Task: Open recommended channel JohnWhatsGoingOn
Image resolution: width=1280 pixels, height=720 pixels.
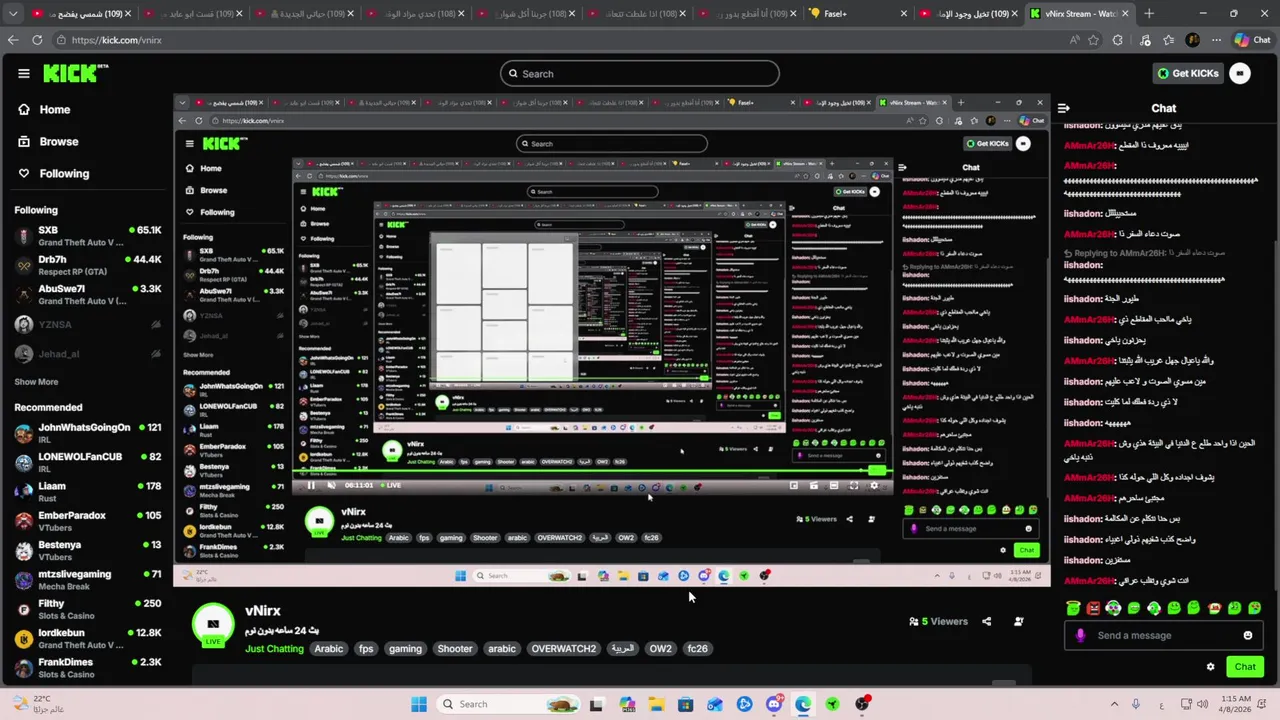Action: pos(88,433)
